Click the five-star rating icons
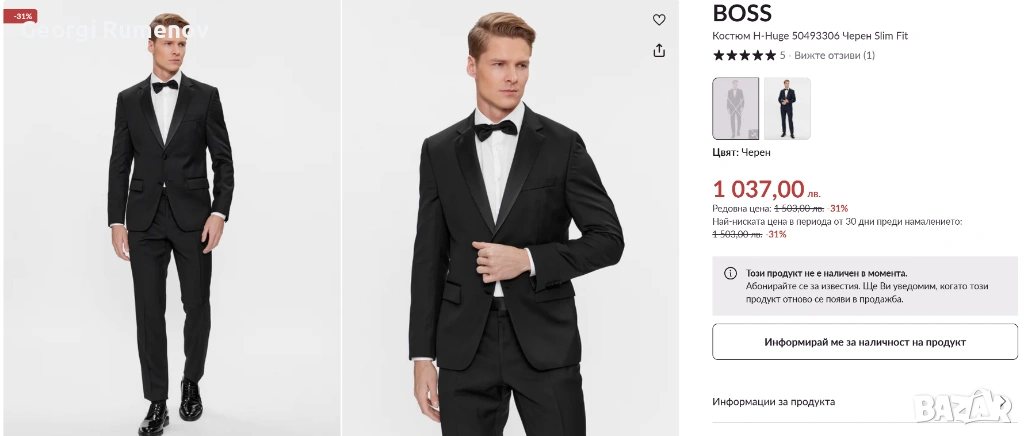 (x=744, y=55)
